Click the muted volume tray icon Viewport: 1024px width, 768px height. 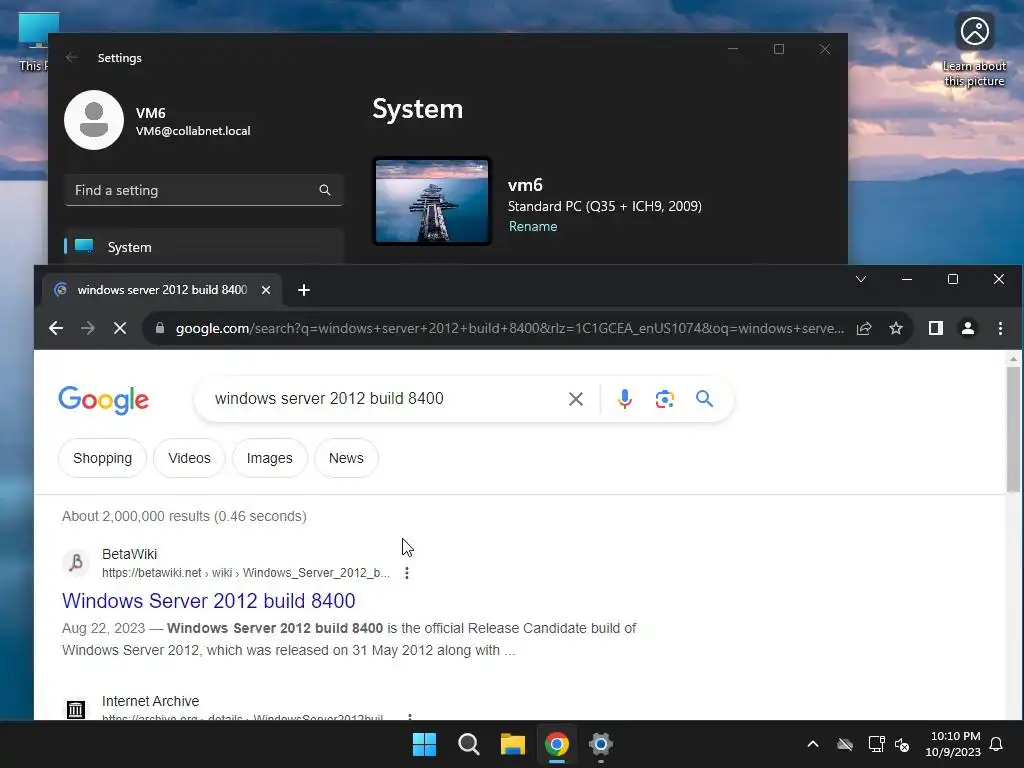pyautogui.click(x=902, y=744)
